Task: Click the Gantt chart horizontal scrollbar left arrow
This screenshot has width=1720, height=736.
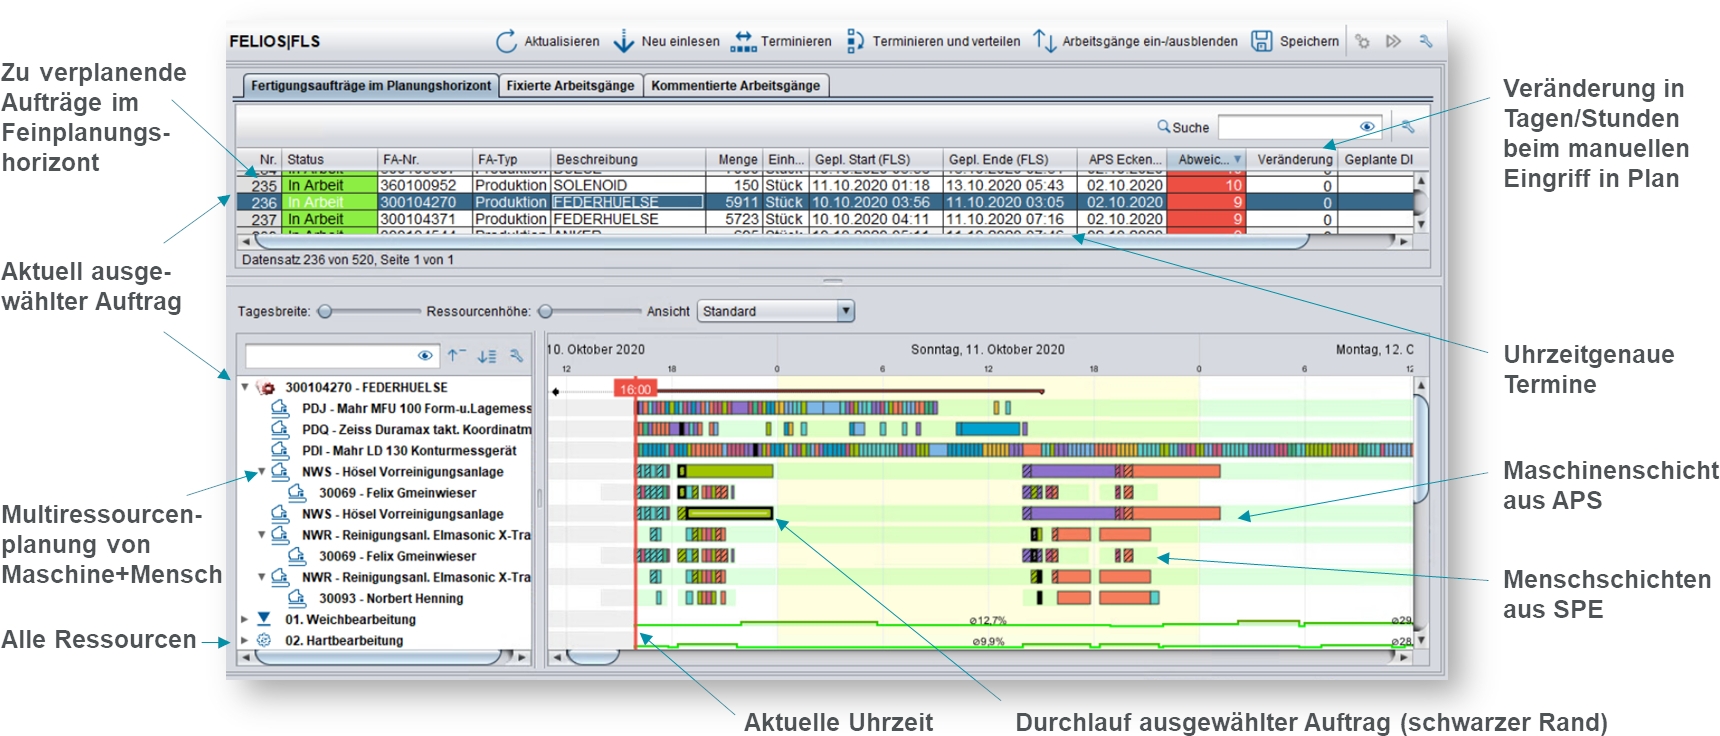Action: coord(557,657)
